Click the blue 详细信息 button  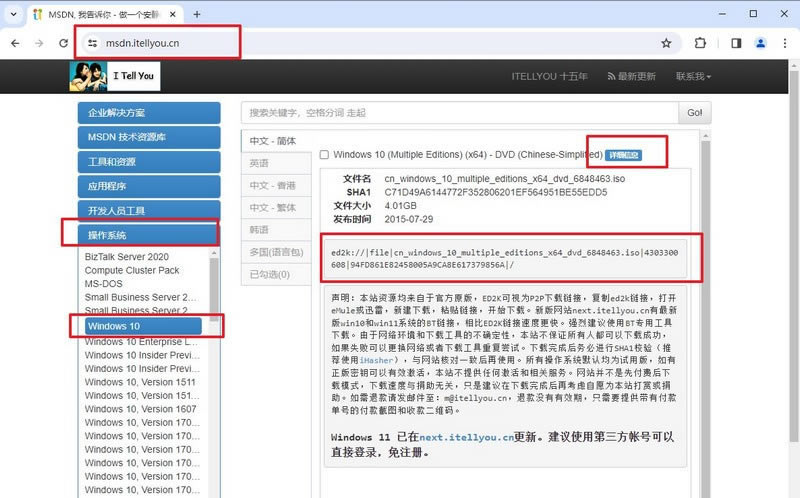pos(623,155)
